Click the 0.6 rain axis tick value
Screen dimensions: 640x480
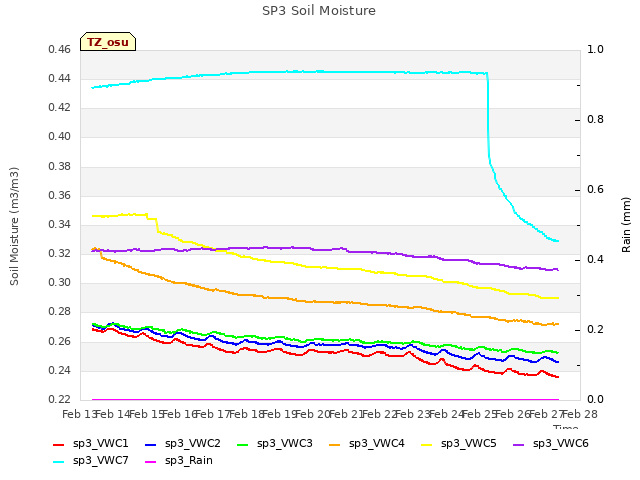click(x=596, y=190)
